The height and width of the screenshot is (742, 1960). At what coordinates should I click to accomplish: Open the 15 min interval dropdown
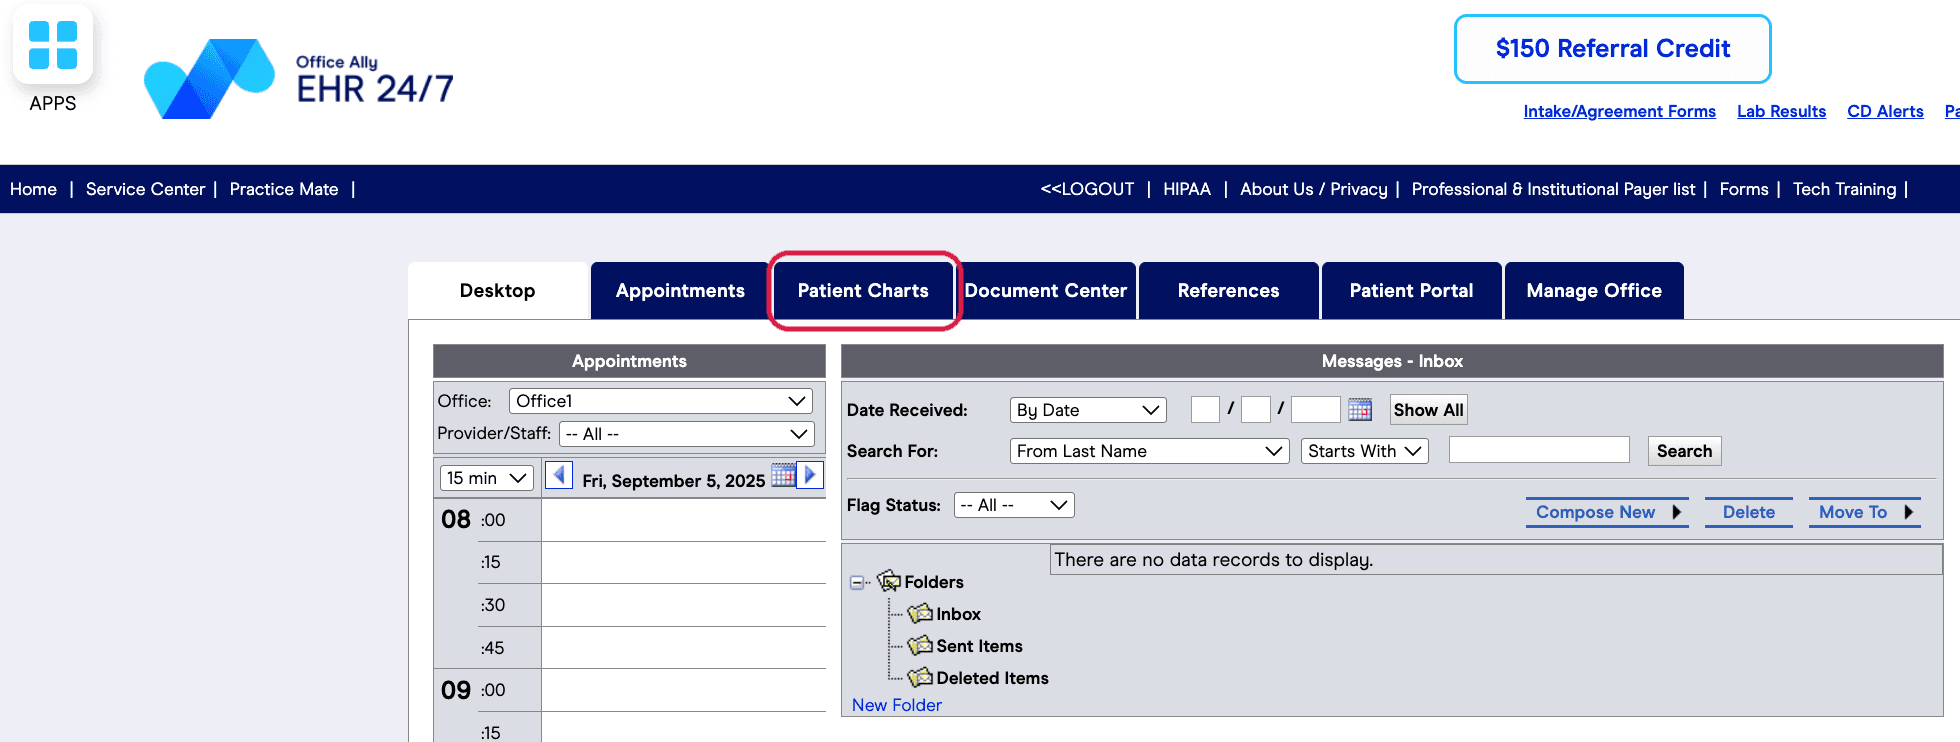tap(487, 478)
